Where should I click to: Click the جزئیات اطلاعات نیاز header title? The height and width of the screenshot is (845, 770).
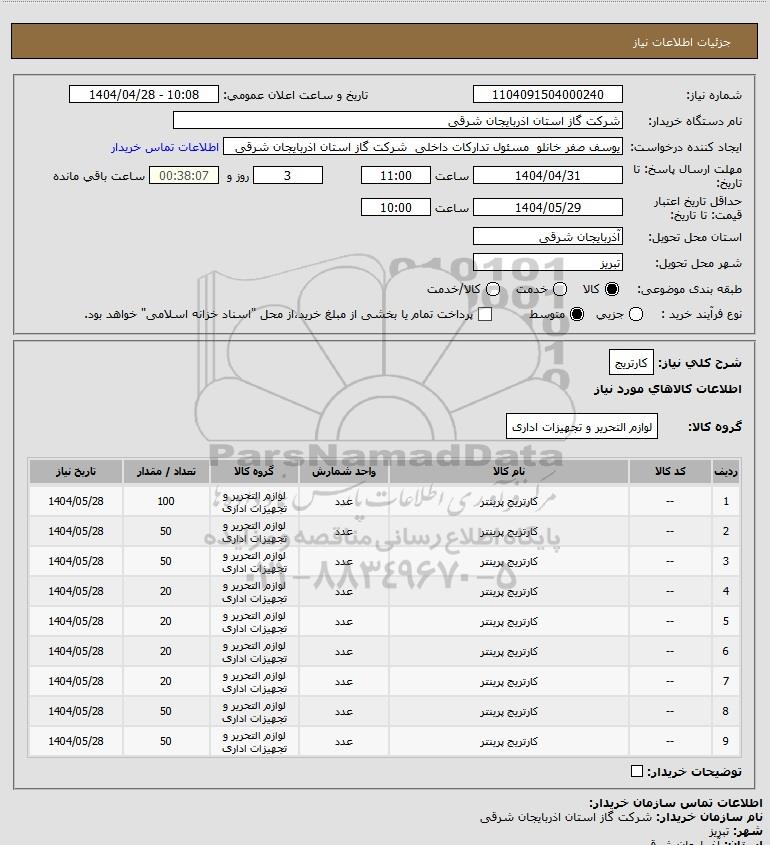point(682,42)
